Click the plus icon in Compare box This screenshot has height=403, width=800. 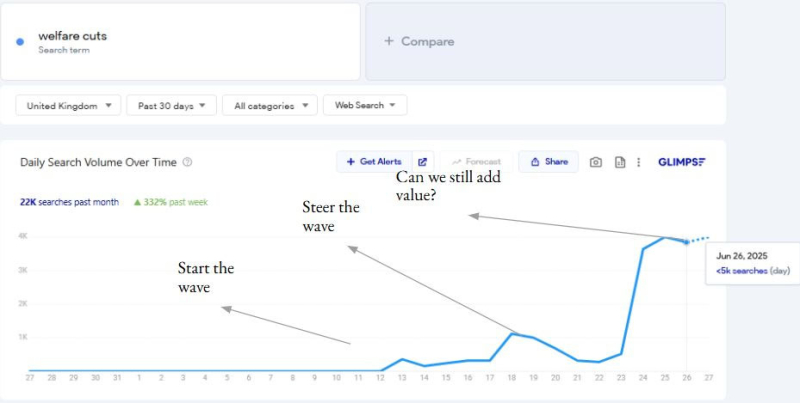click(389, 41)
